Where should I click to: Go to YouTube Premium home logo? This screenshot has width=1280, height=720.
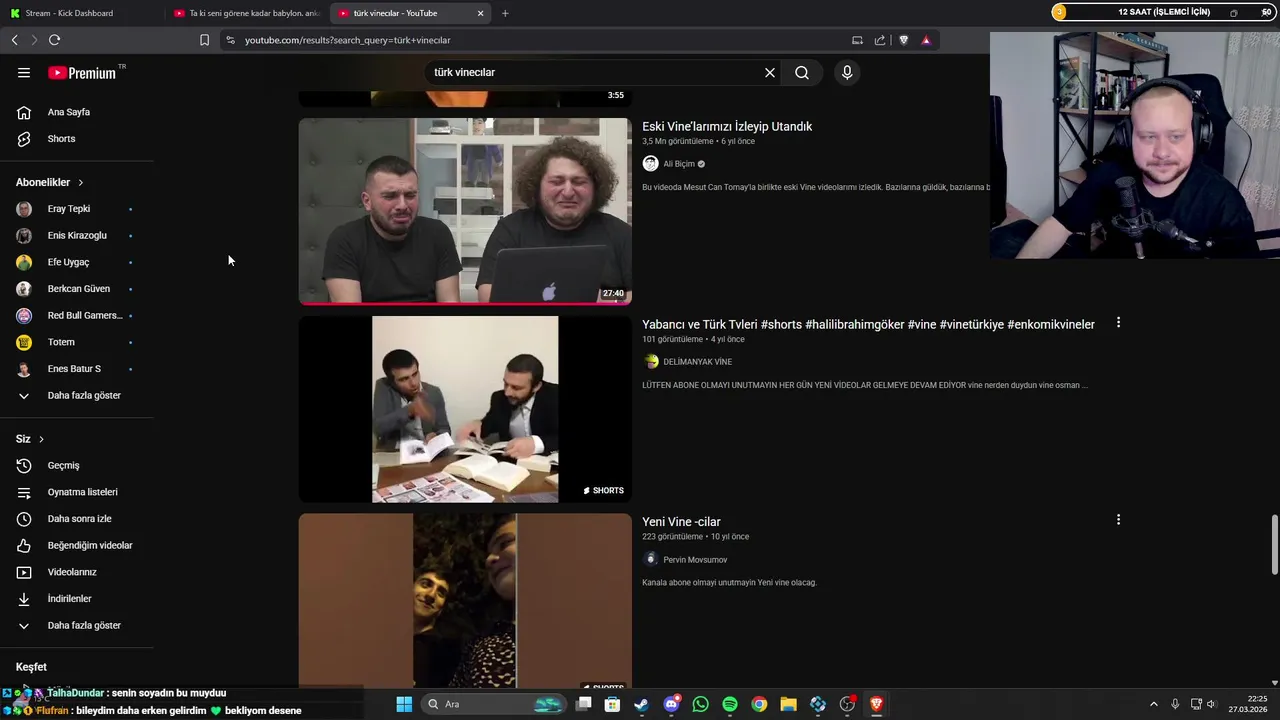click(x=83, y=73)
